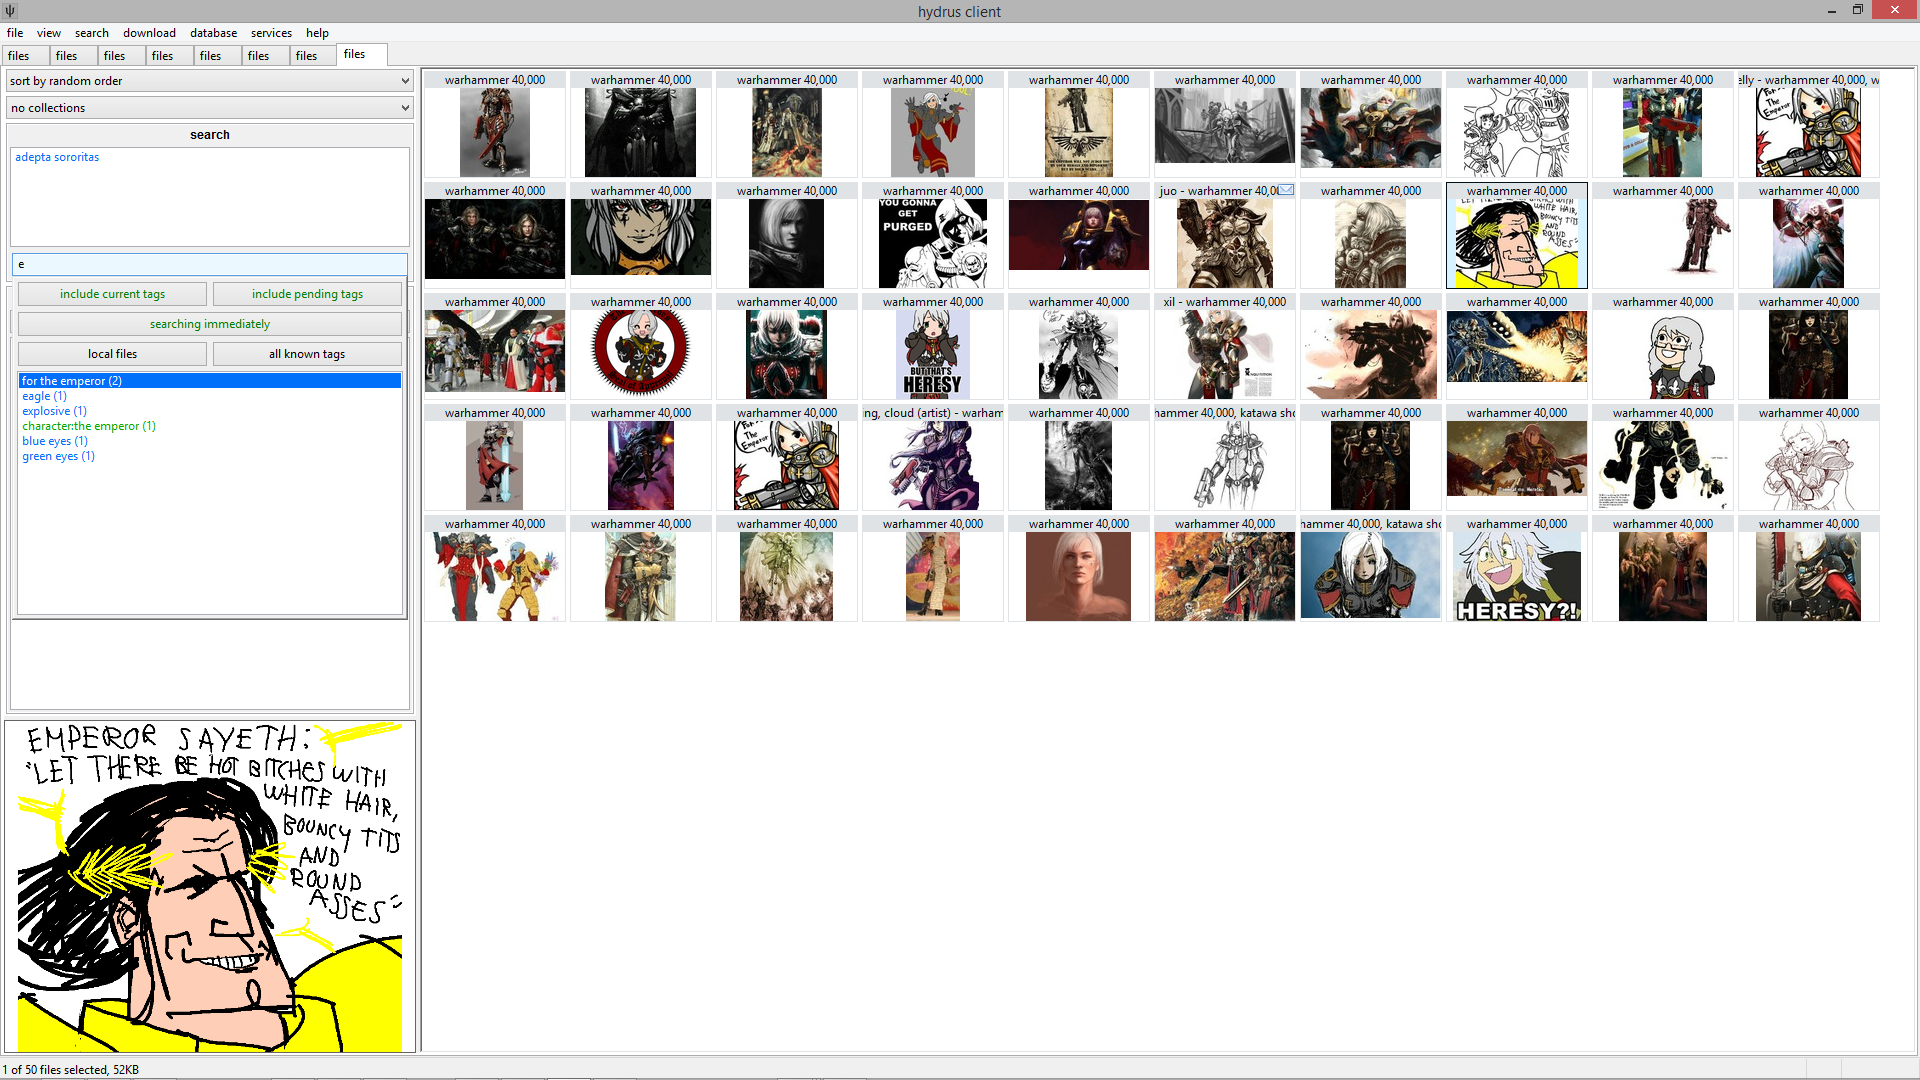The image size is (1920, 1080).
Task: Click the search input field
Action: (208, 264)
